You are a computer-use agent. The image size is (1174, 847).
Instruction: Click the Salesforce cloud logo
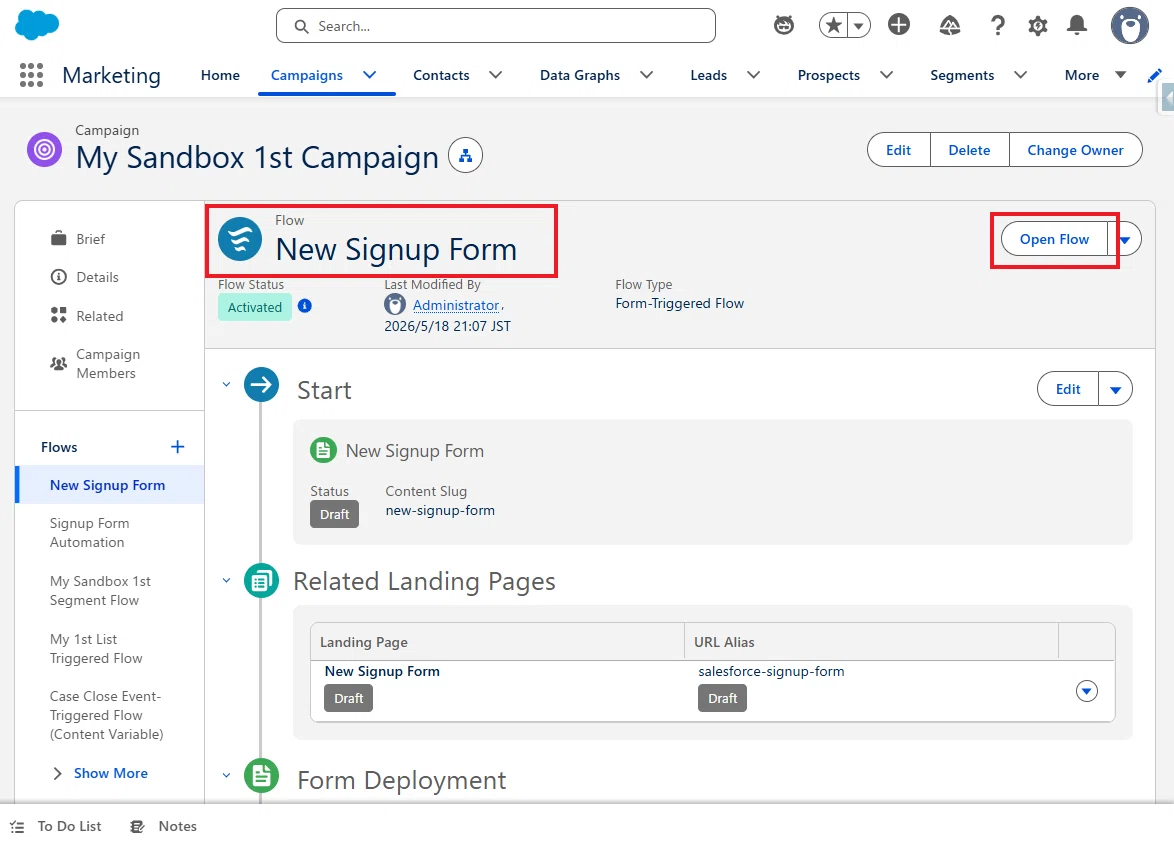[37, 25]
